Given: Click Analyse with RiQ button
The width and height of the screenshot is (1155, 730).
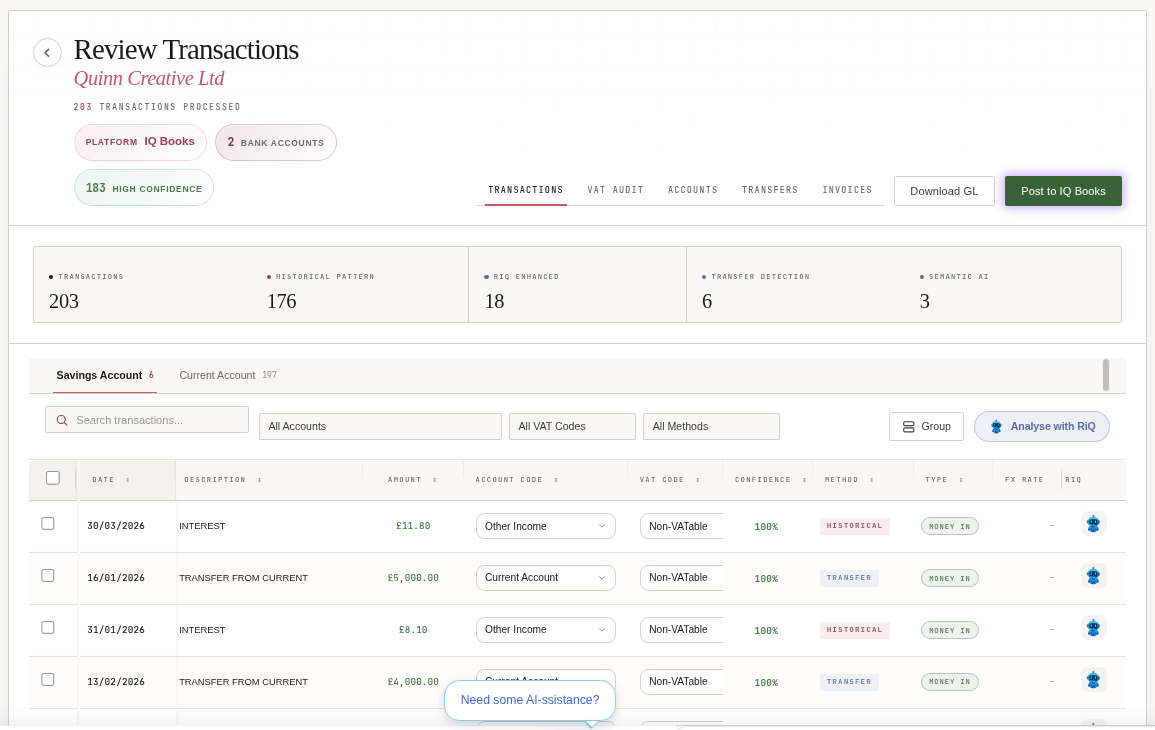Looking at the screenshot, I should (x=1042, y=427).
